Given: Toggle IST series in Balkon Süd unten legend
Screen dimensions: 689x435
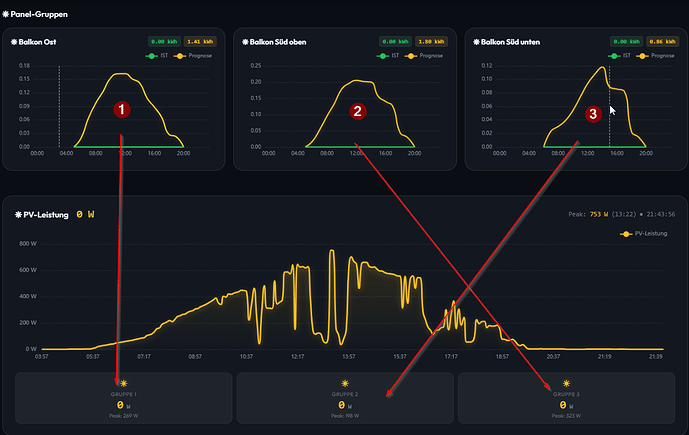Looking at the screenshot, I should click(620, 56).
